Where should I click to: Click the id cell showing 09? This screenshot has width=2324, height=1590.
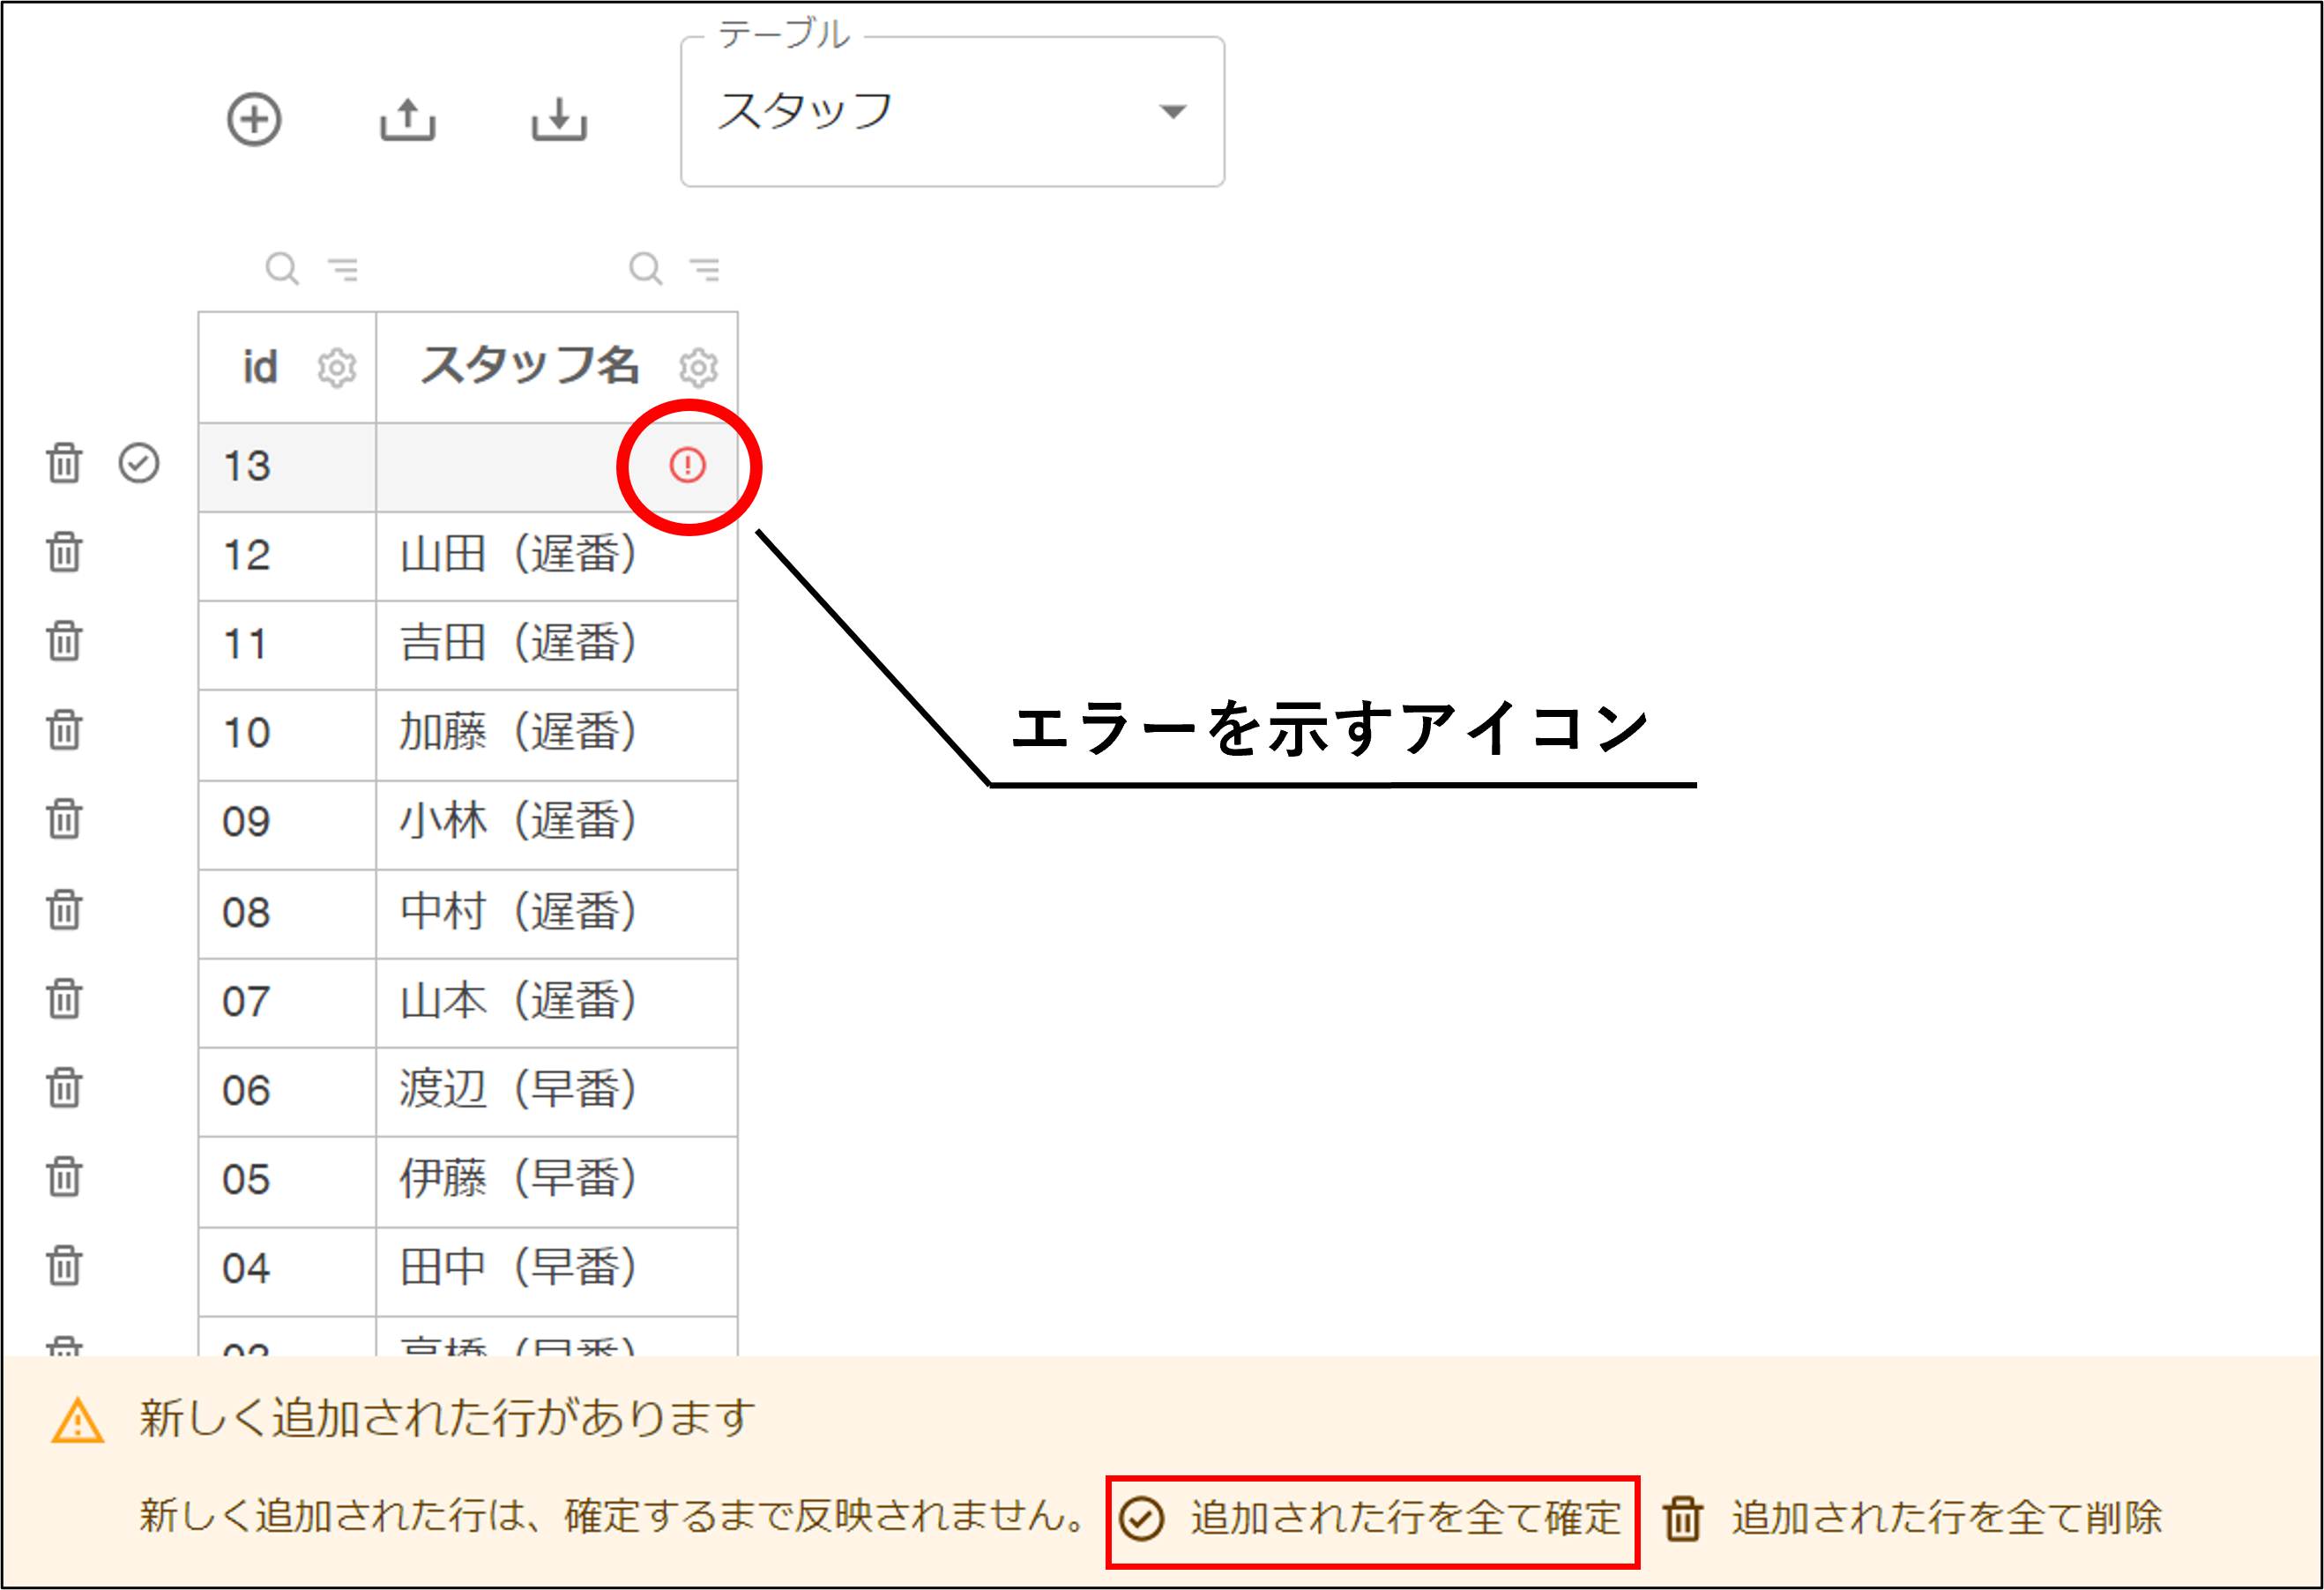pyautogui.click(x=287, y=825)
